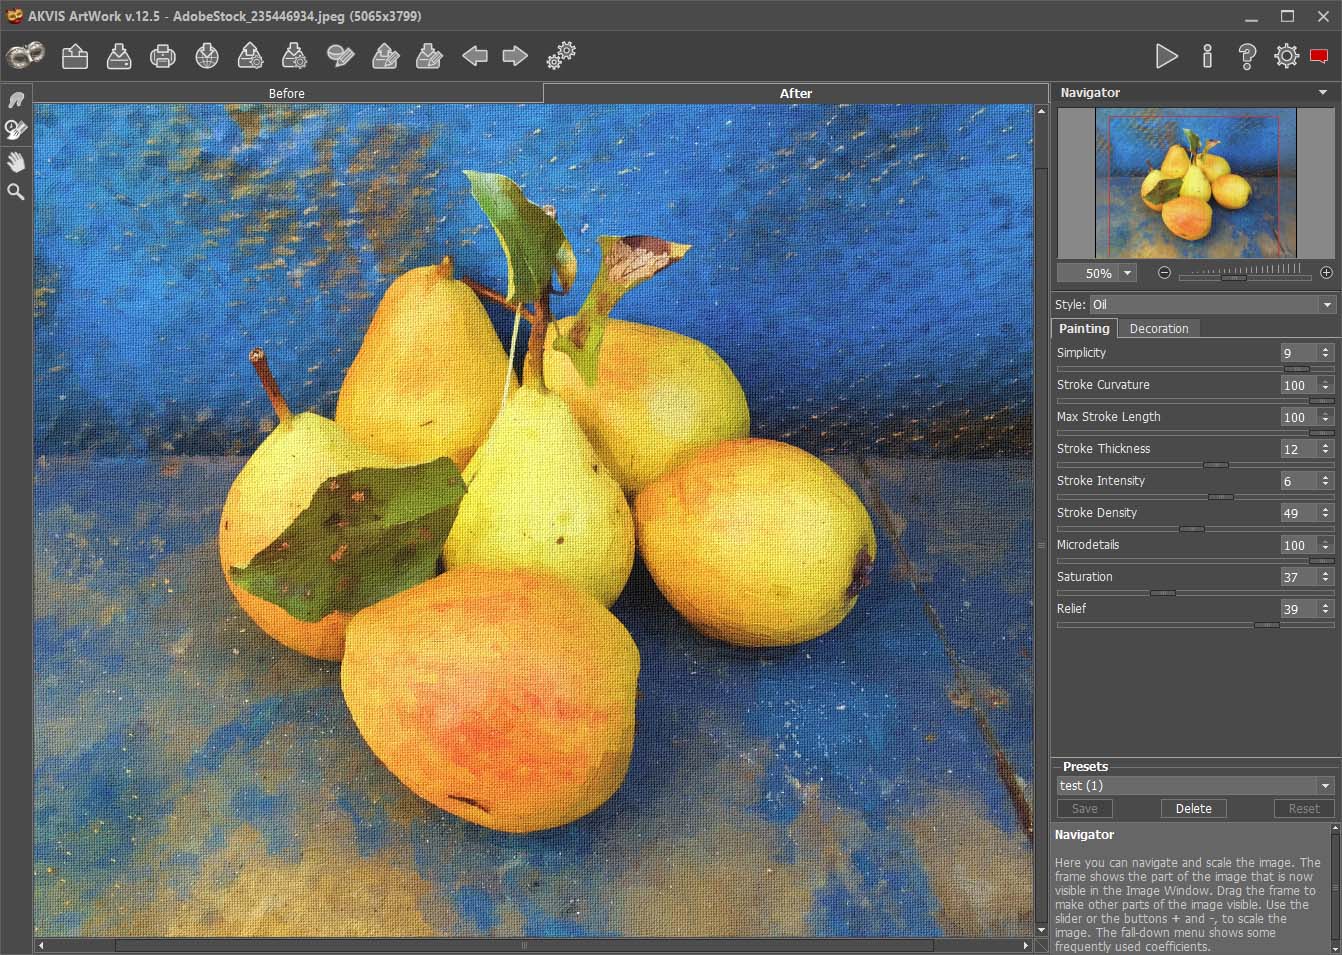Click the Simplicity value input field
This screenshot has height=955, width=1342.
[x=1297, y=353]
